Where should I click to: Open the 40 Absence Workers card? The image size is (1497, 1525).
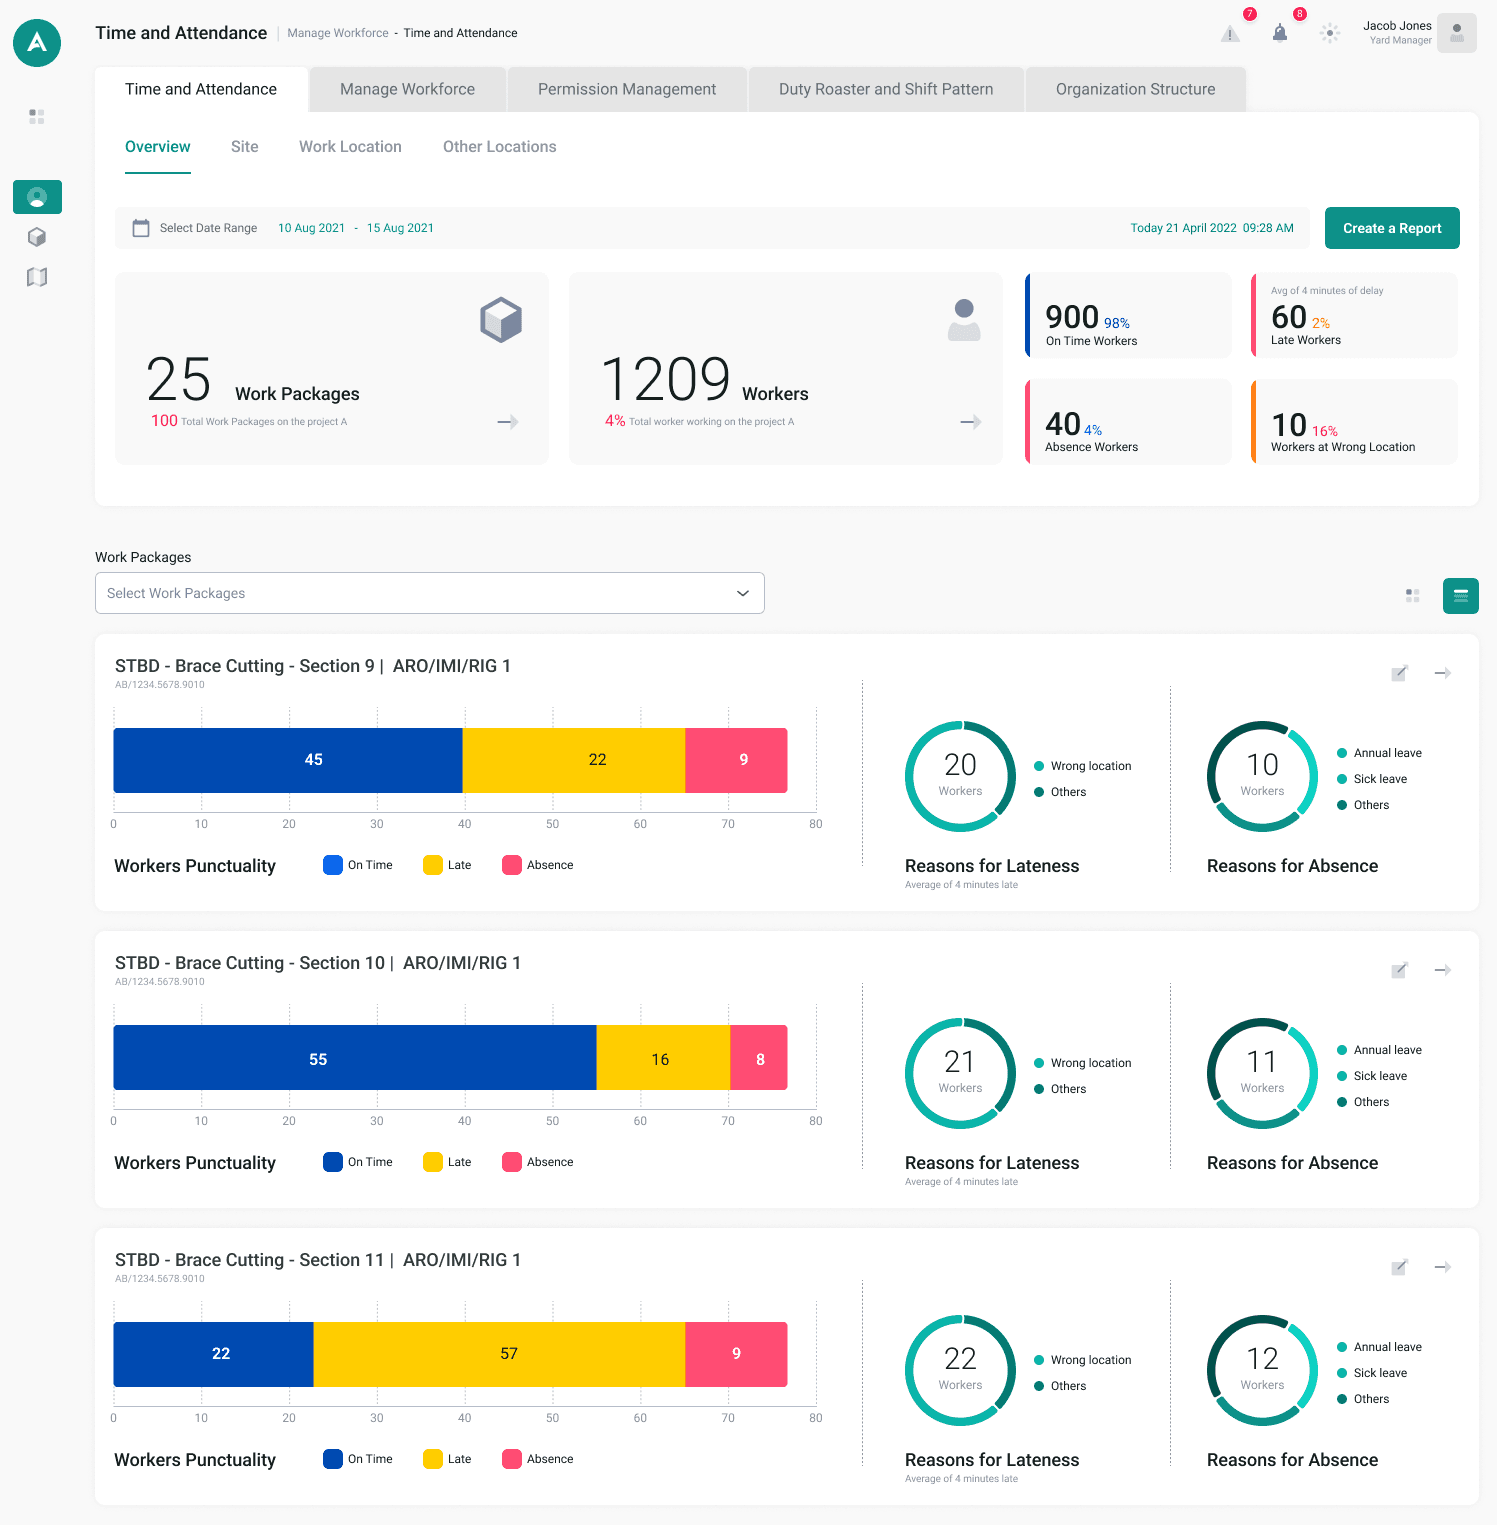pyautogui.click(x=1128, y=422)
